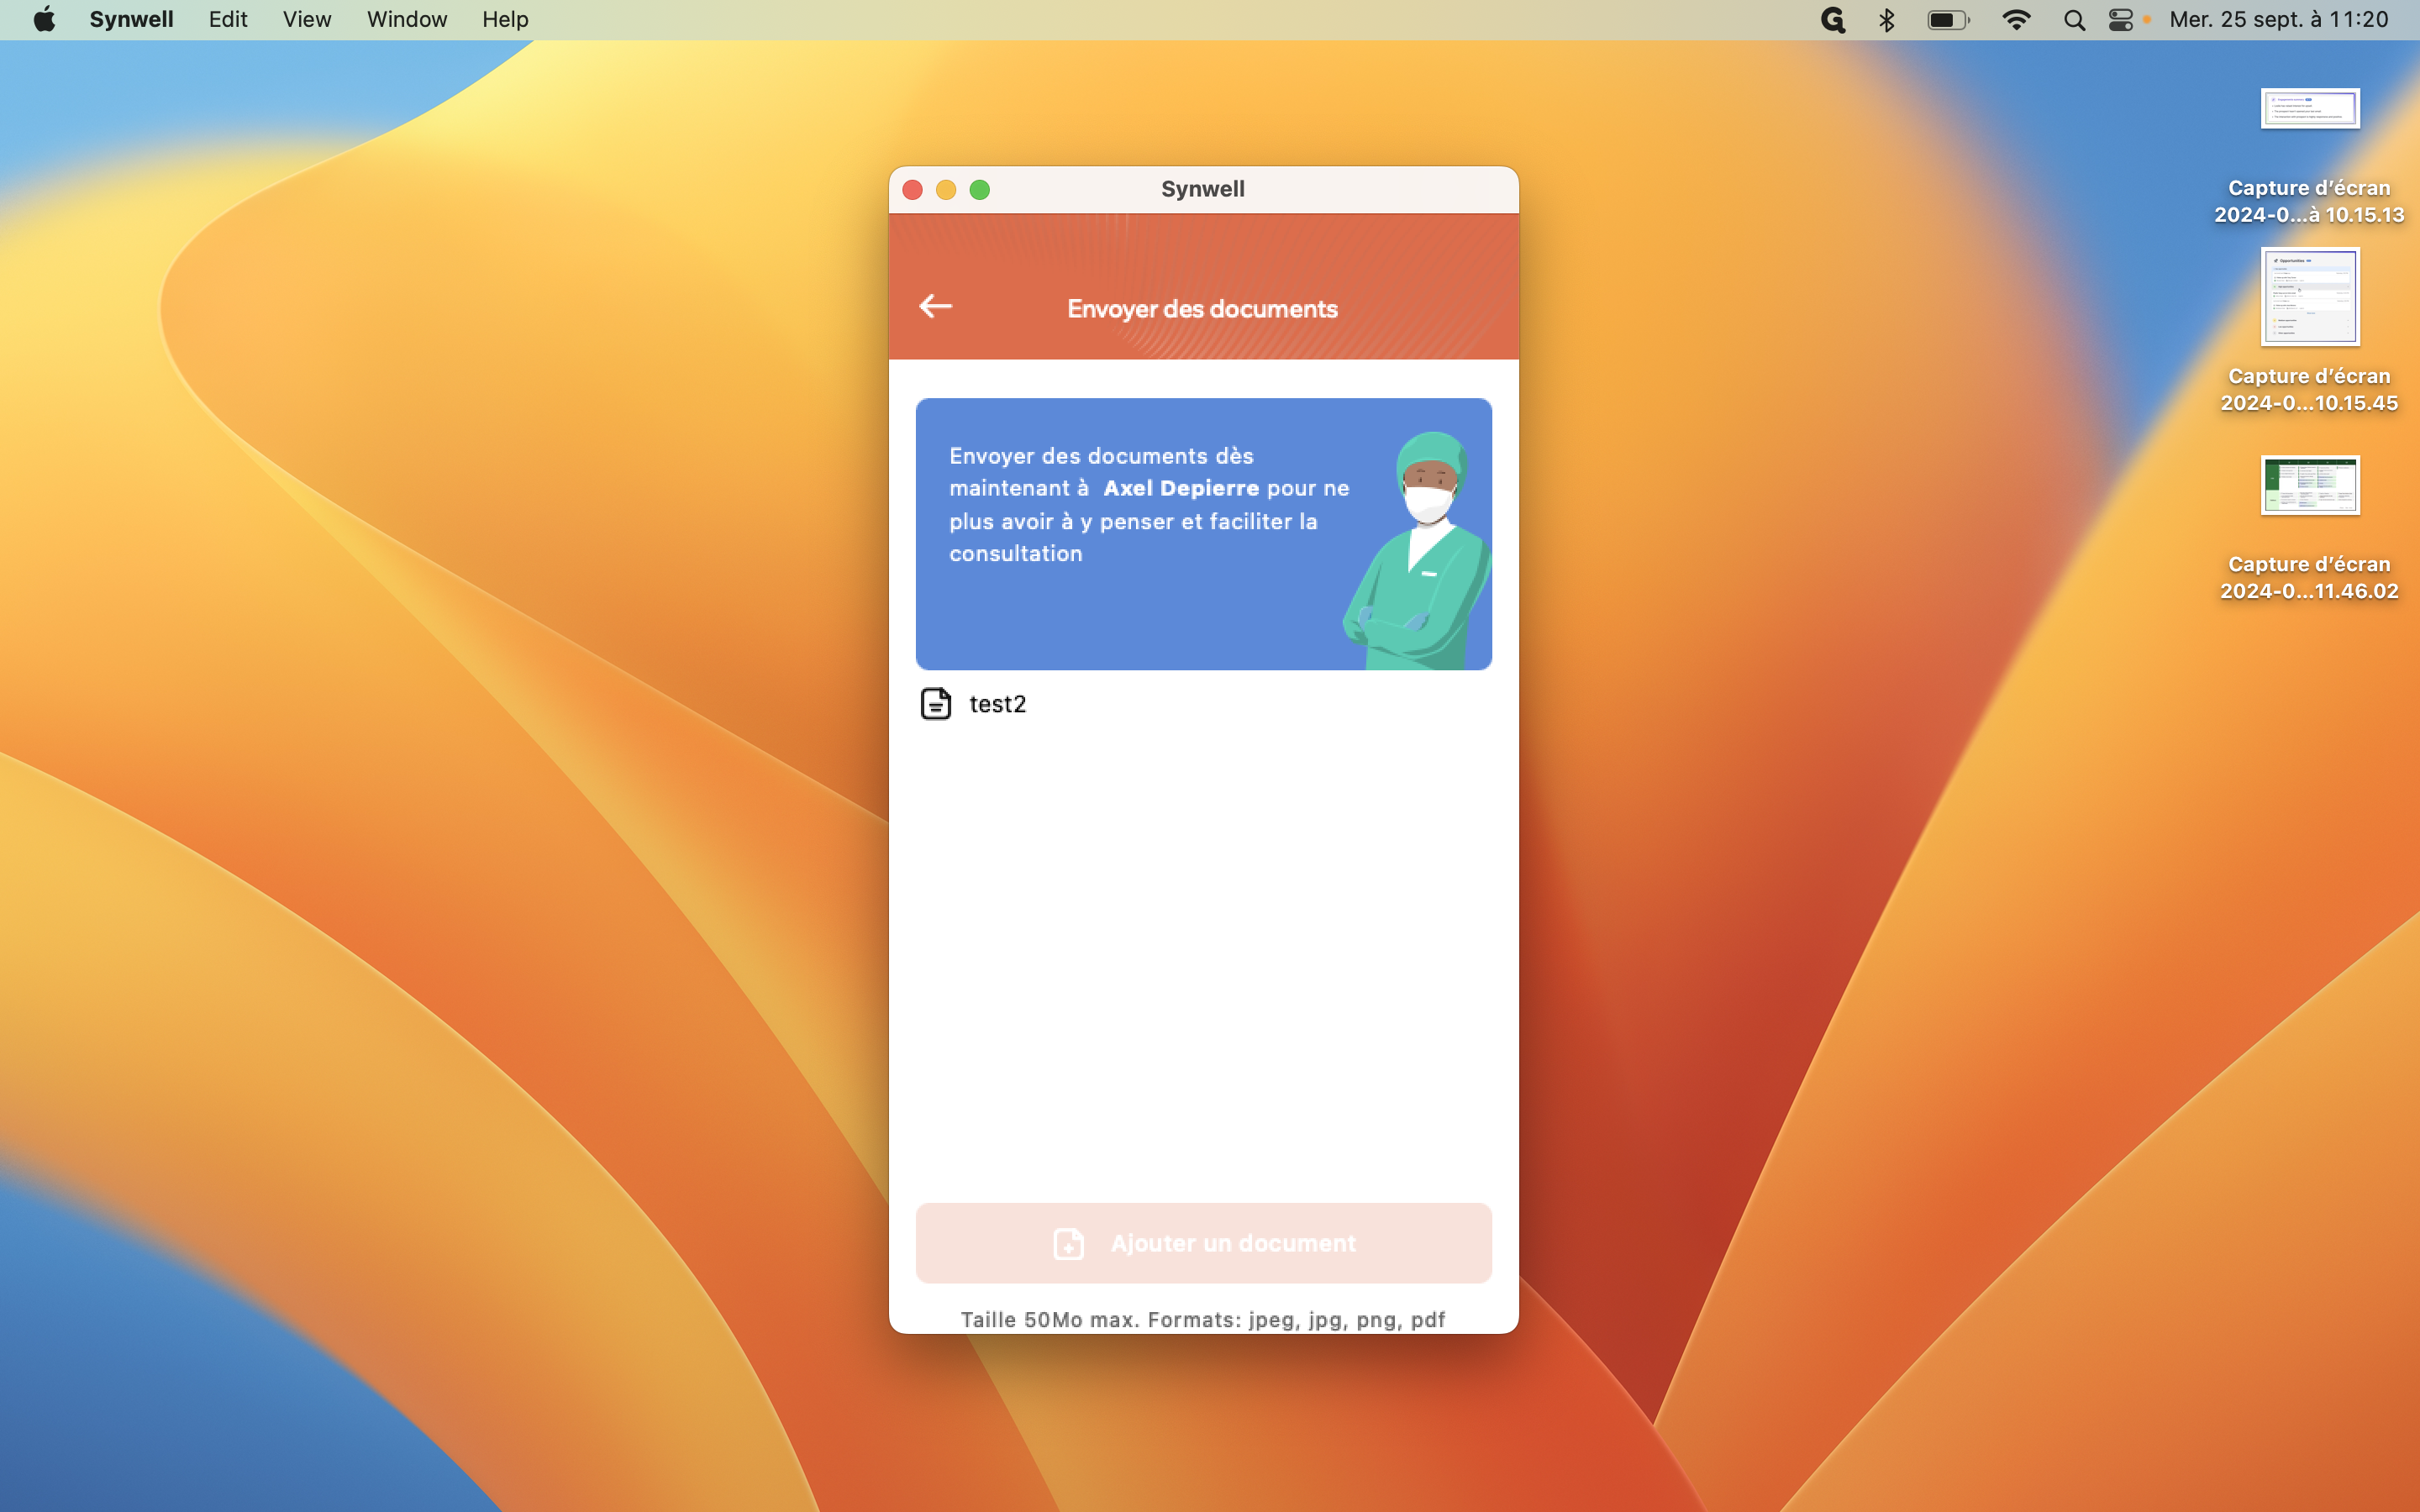Click the Ajouter un document button
This screenshot has width=2420, height=1512.
(x=1203, y=1243)
